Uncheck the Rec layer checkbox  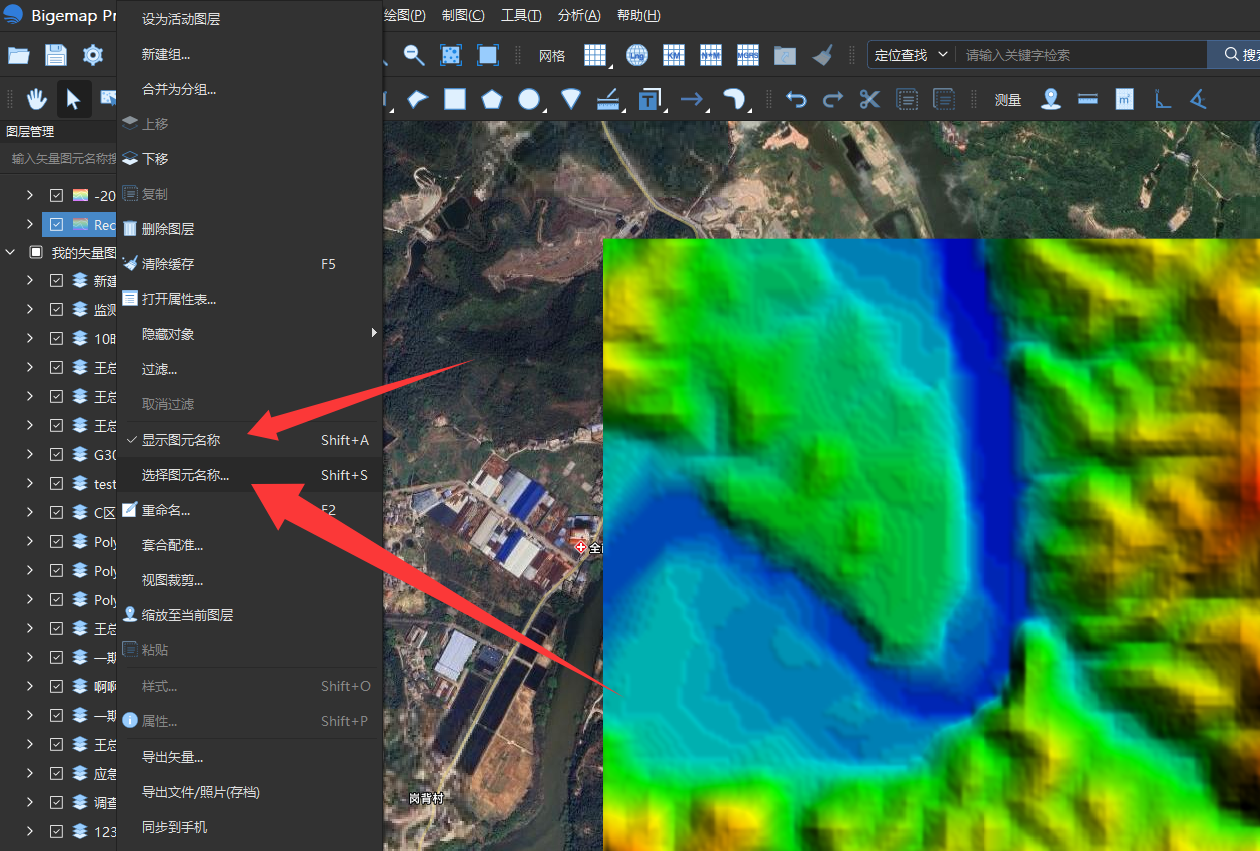coord(56,225)
